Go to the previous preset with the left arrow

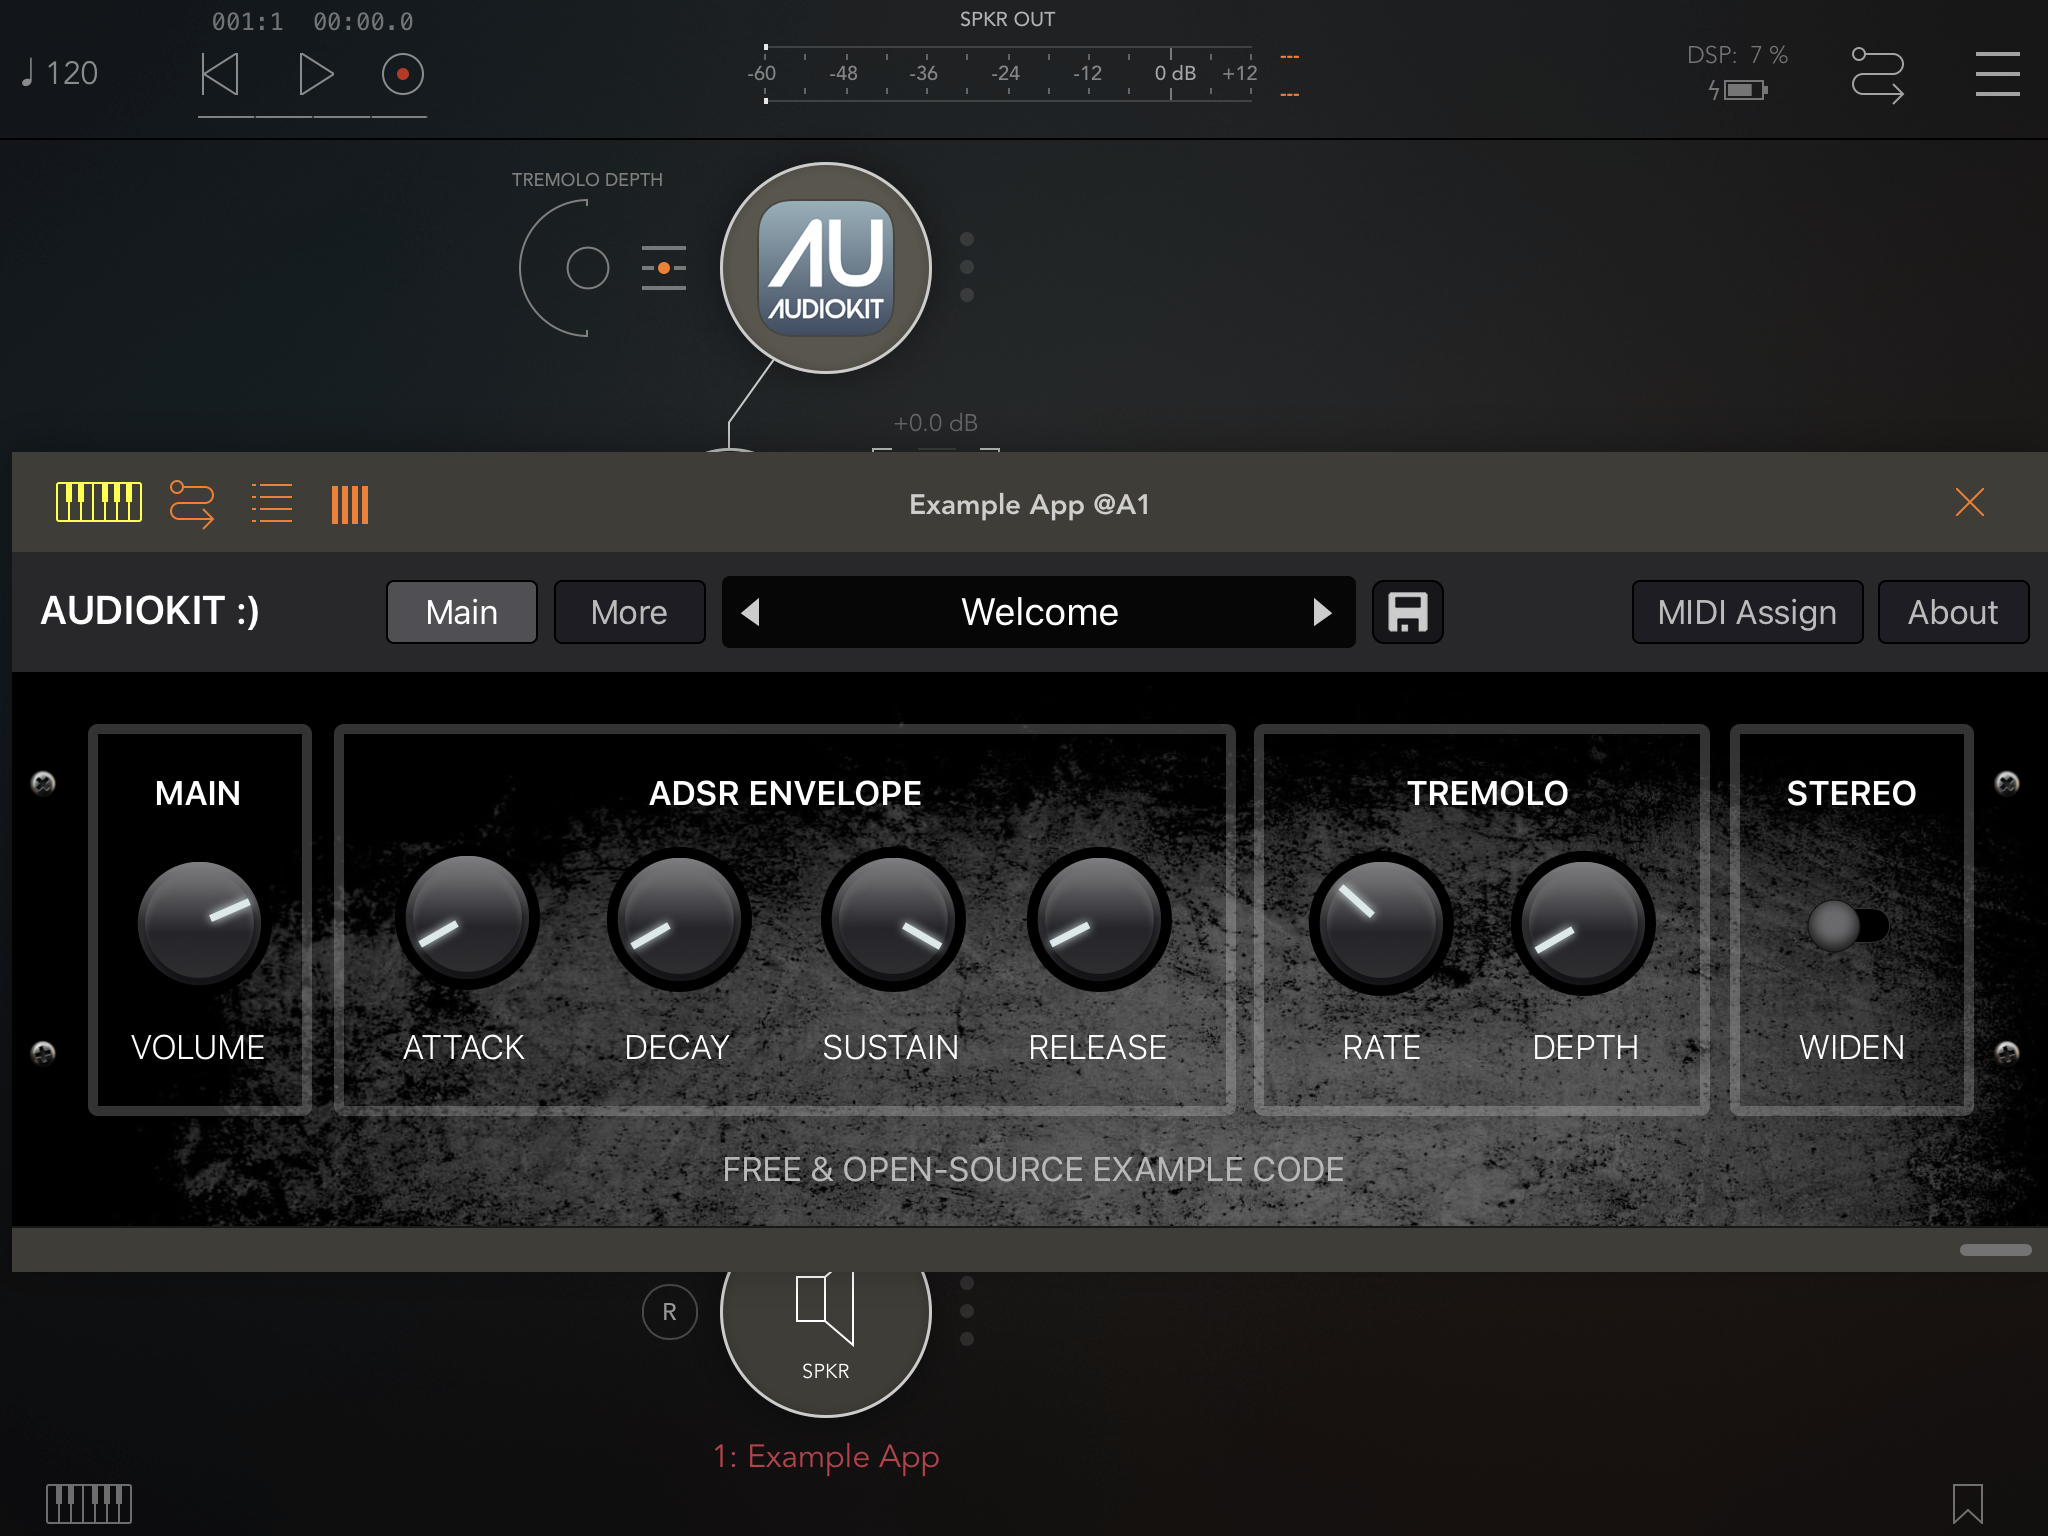pyautogui.click(x=751, y=612)
